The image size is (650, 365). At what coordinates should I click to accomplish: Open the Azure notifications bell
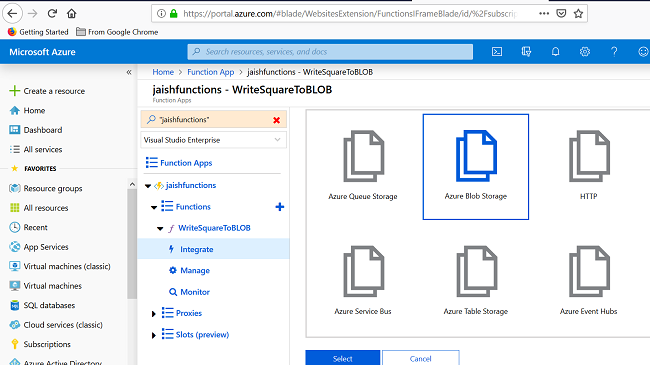(x=555, y=52)
